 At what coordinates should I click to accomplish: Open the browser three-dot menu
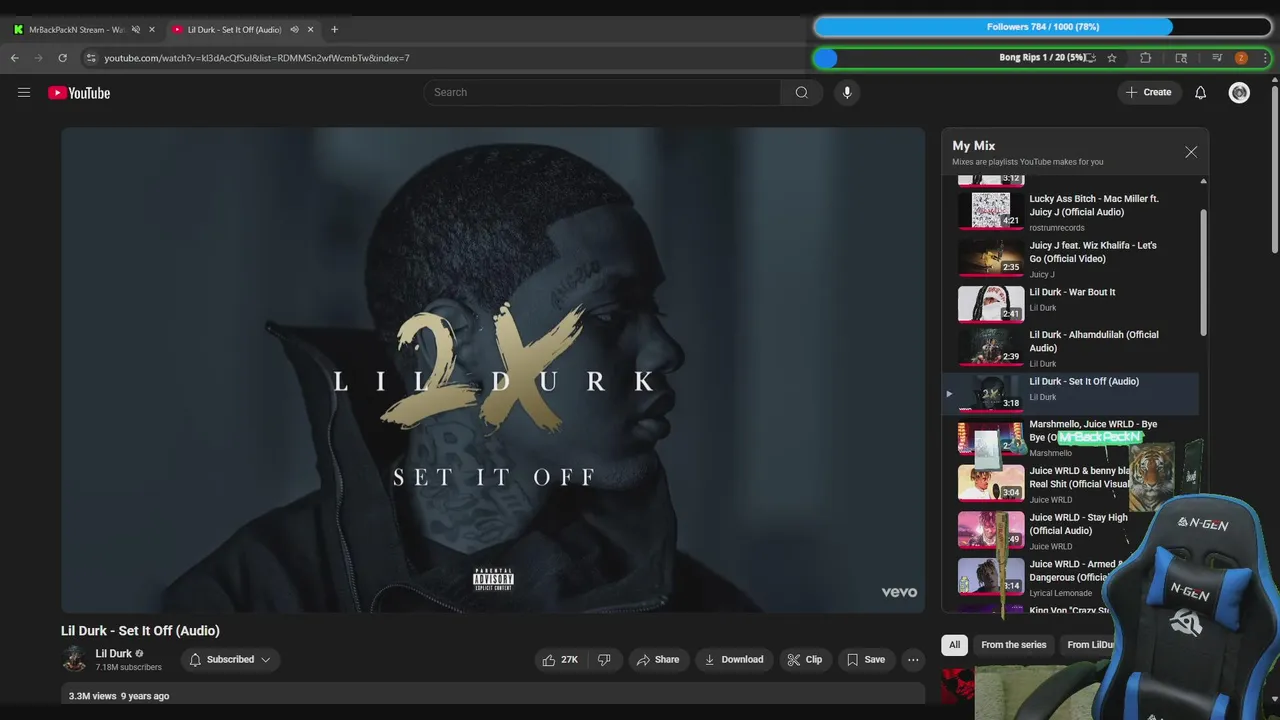[x=1265, y=58]
